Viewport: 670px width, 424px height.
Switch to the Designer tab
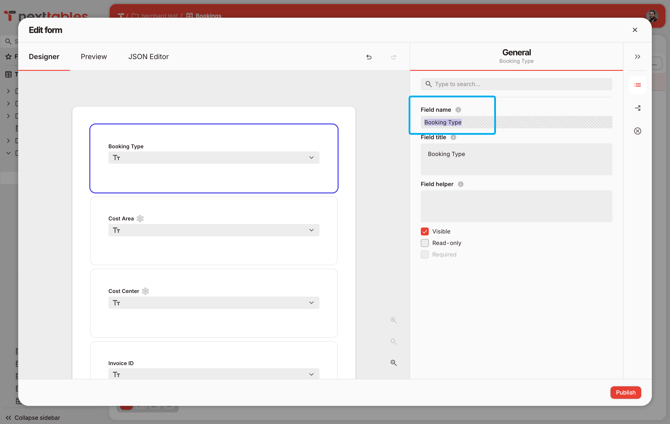(x=44, y=57)
